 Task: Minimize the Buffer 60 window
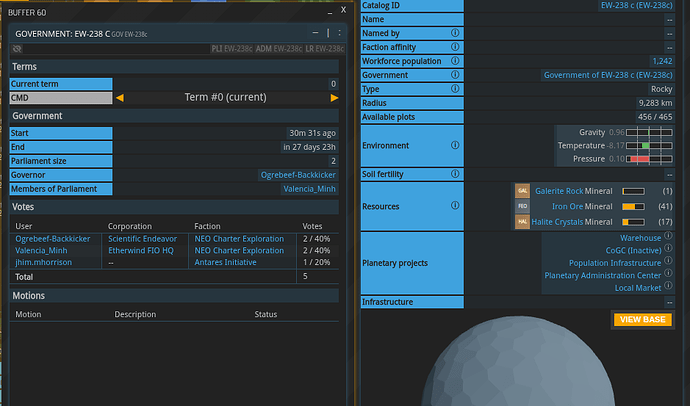[330, 12]
